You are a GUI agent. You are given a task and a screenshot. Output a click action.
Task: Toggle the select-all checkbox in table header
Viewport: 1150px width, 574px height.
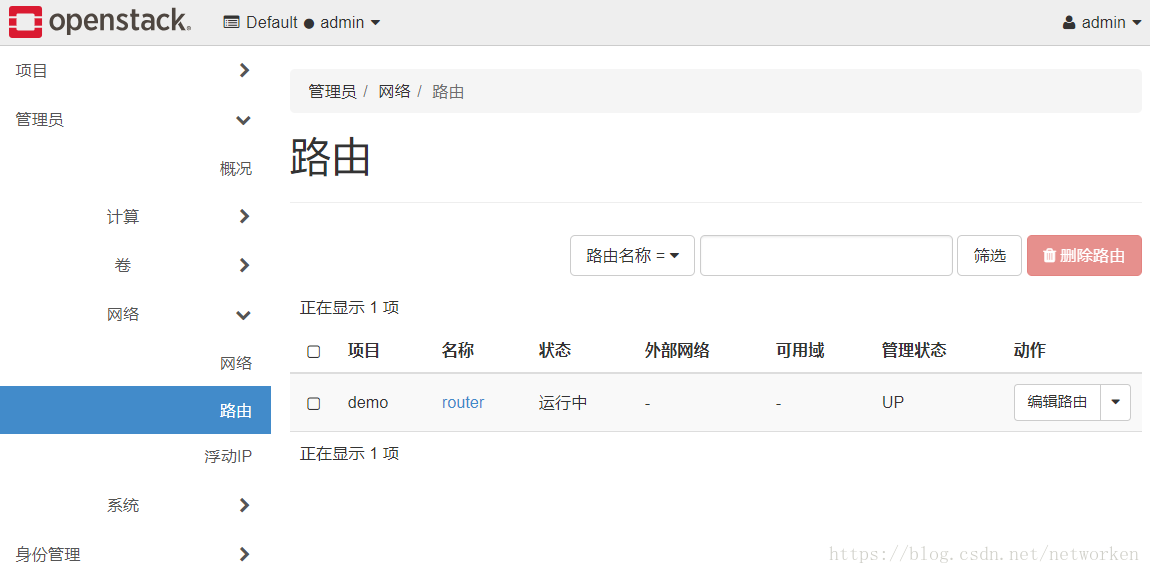tap(314, 351)
